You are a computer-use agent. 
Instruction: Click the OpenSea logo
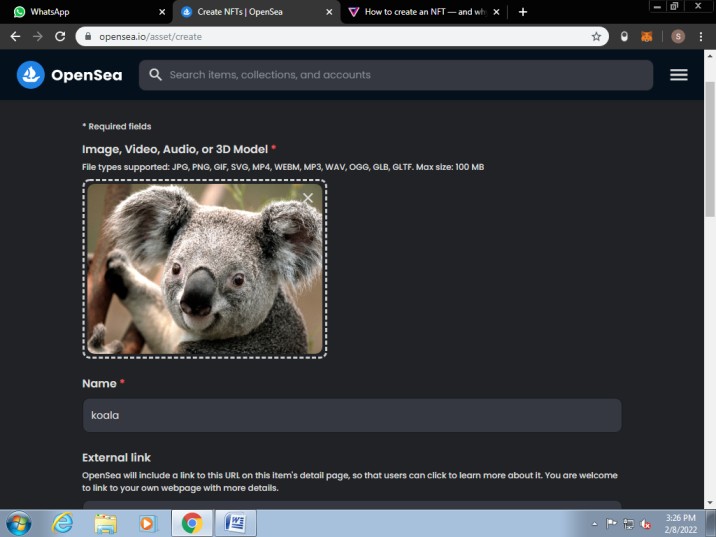[69, 75]
